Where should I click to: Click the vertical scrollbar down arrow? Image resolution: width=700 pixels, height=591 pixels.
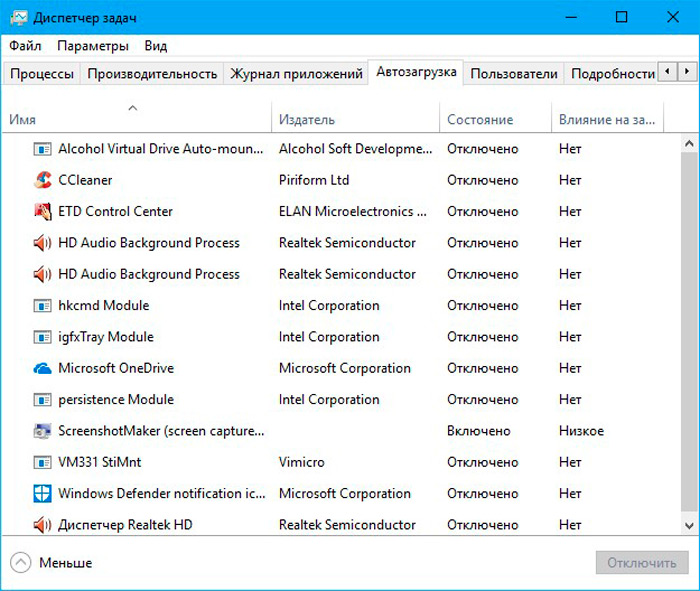point(689,525)
